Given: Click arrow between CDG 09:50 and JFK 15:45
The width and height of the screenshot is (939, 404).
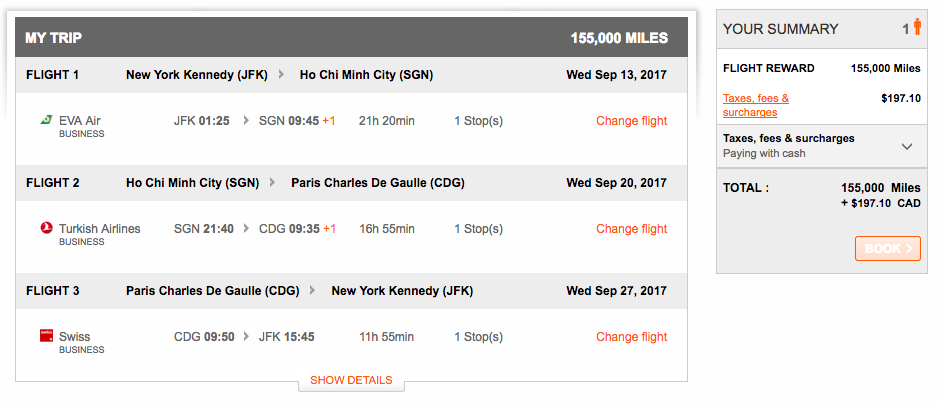Looking at the screenshot, I should click(246, 336).
